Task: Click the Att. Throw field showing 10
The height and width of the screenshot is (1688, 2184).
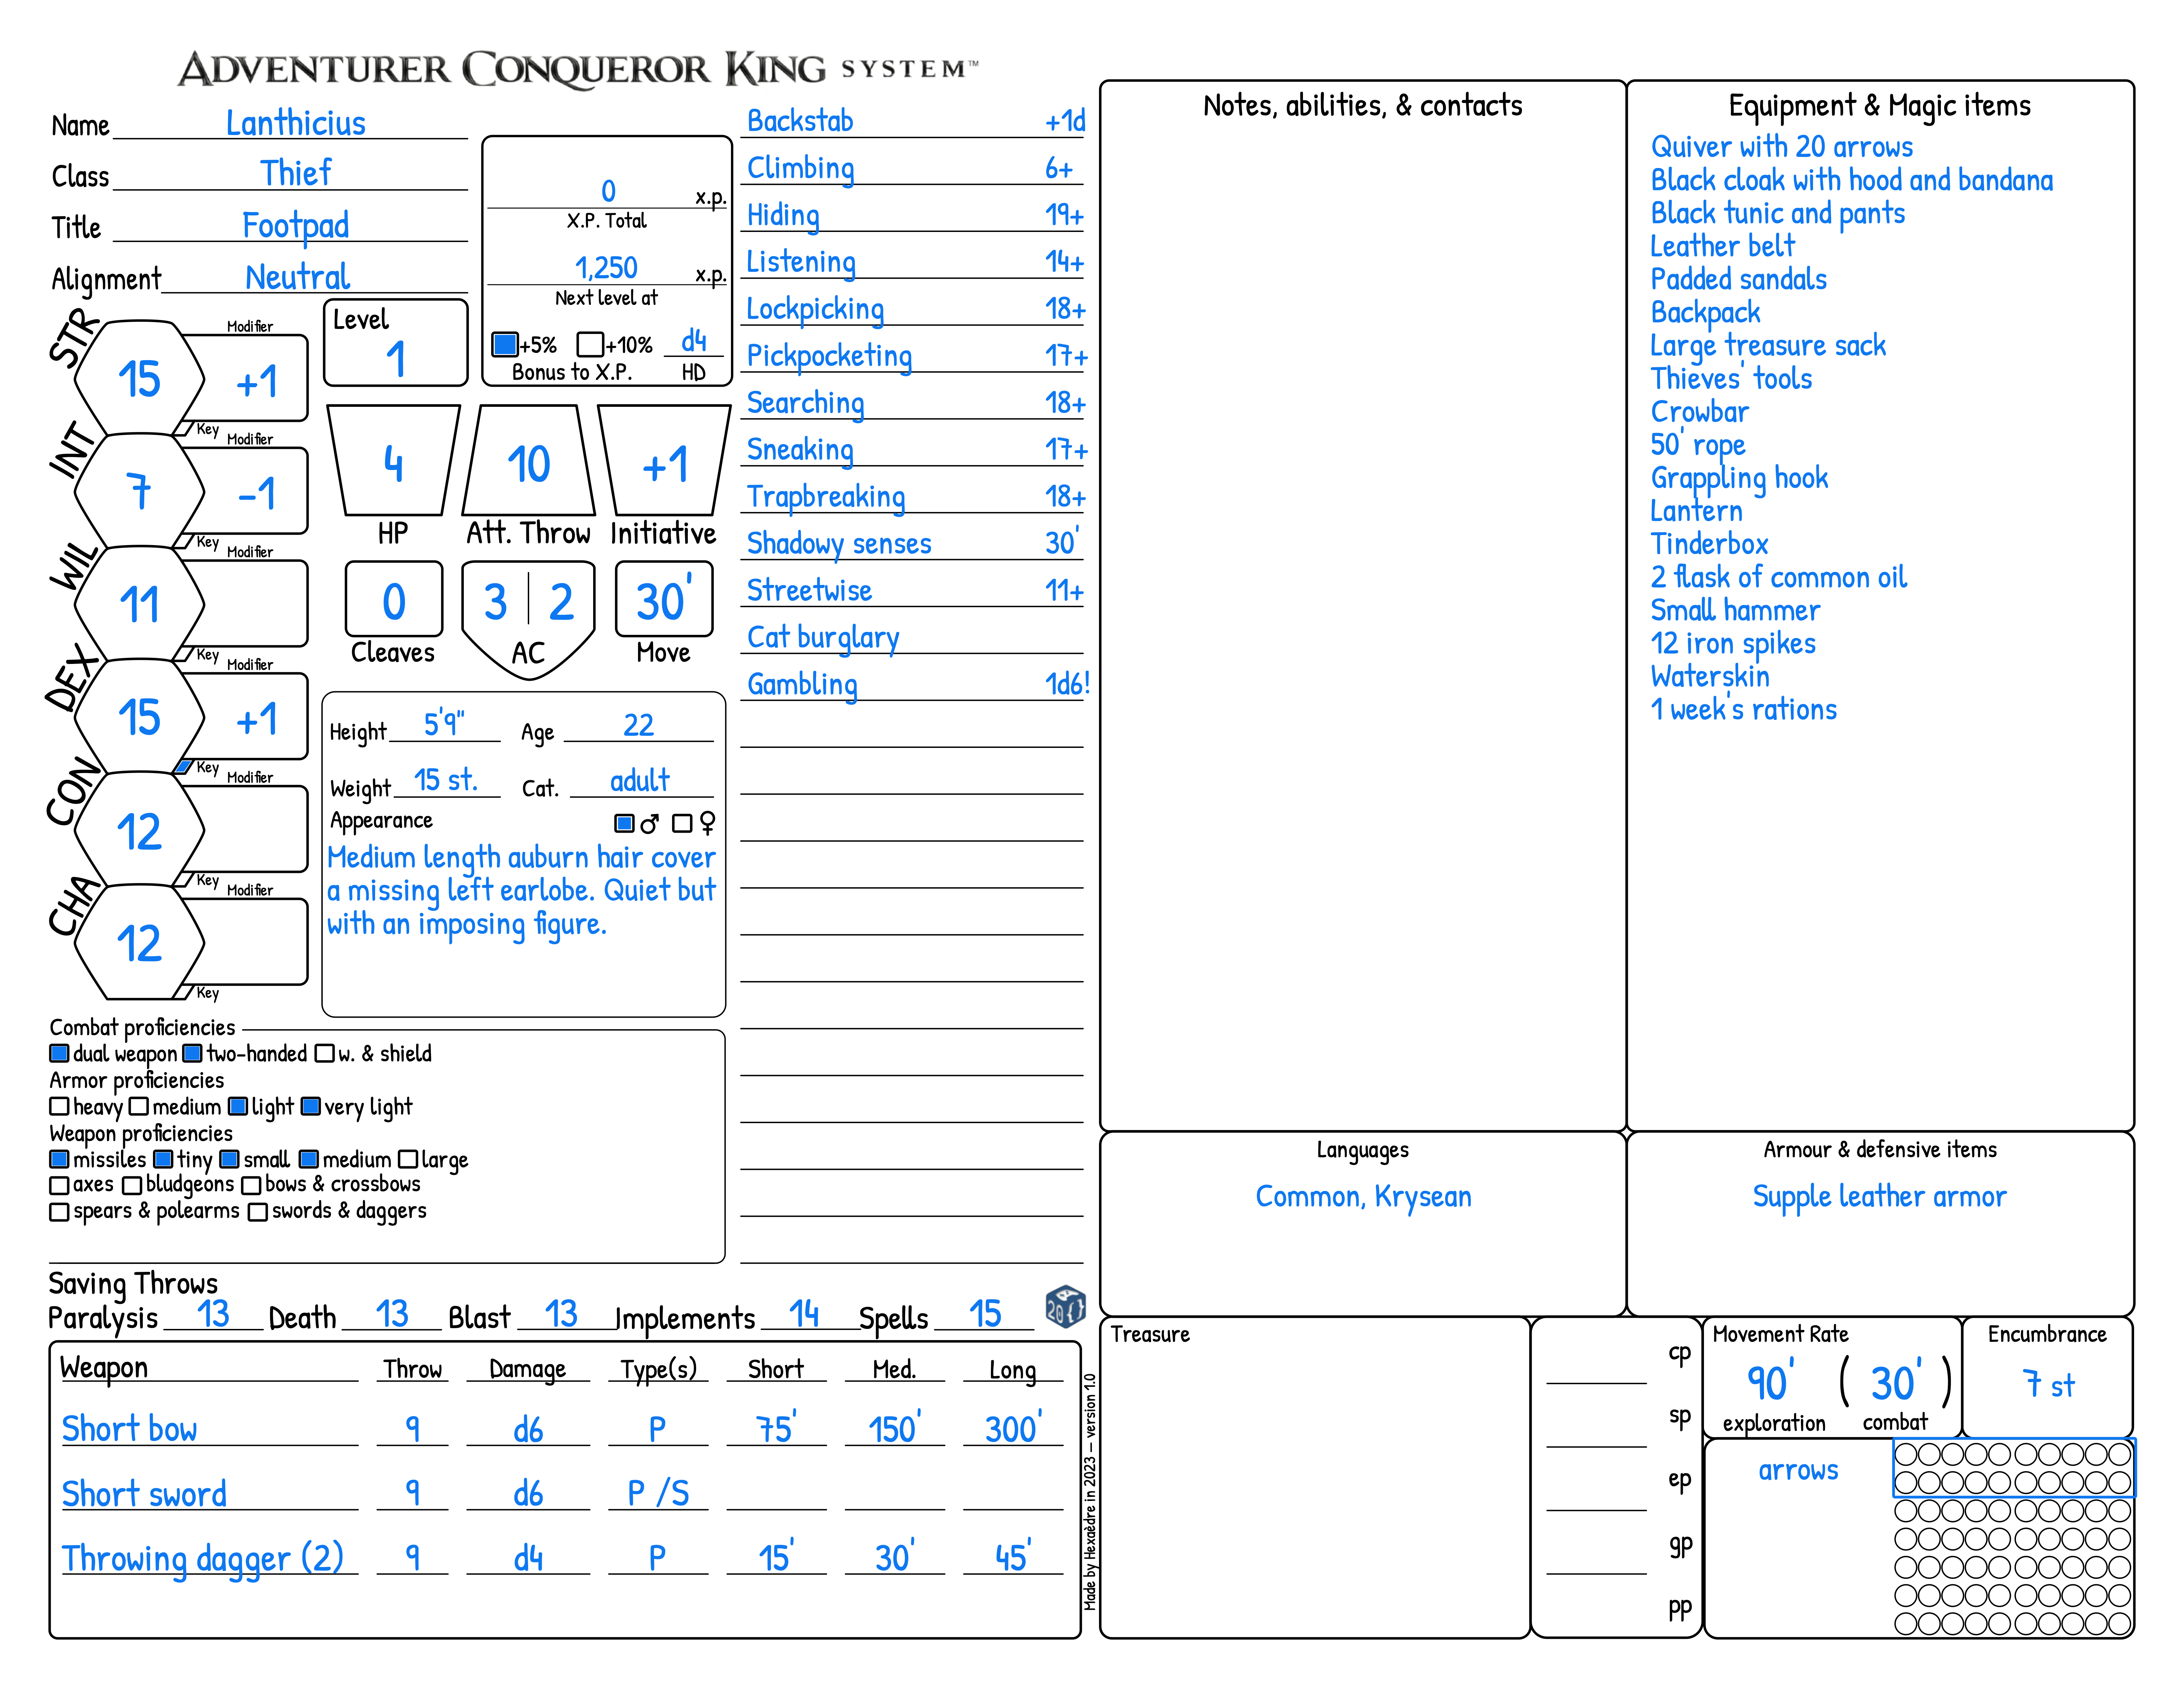Action: click(x=528, y=463)
